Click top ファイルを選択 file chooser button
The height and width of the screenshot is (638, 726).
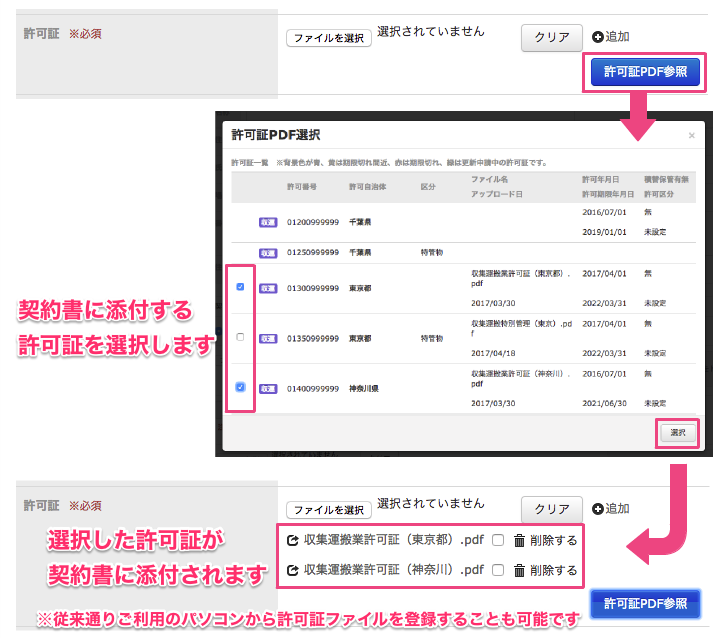point(328,38)
